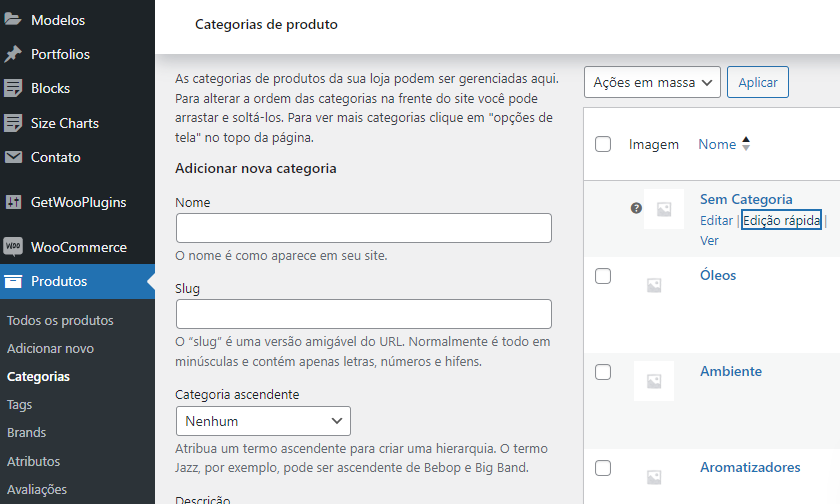Select the Ambiente category checkbox
This screenshot has height=504, width=840.
(x=603, y=372)
